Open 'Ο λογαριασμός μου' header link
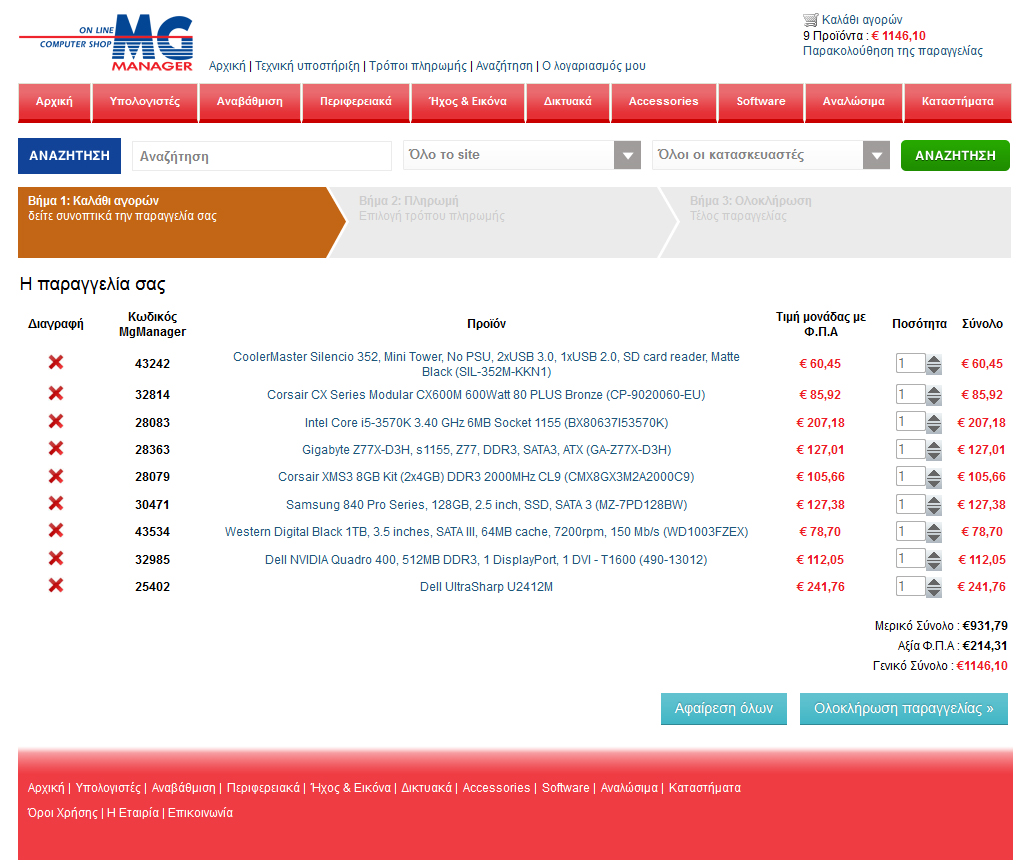The image size is (1024, 868). (x=594, y=66)
